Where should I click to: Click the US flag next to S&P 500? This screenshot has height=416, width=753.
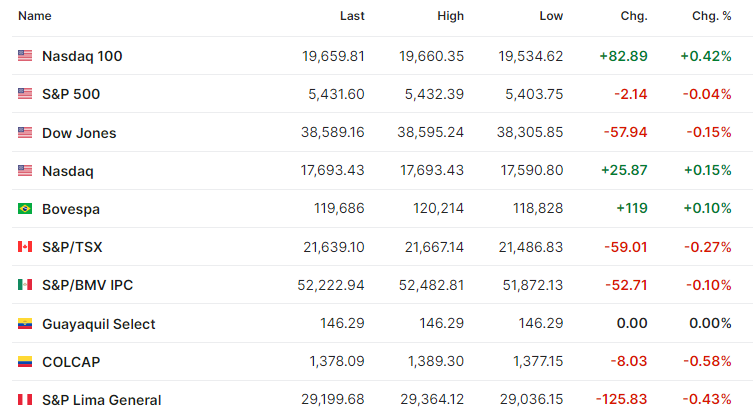[25, 94]
